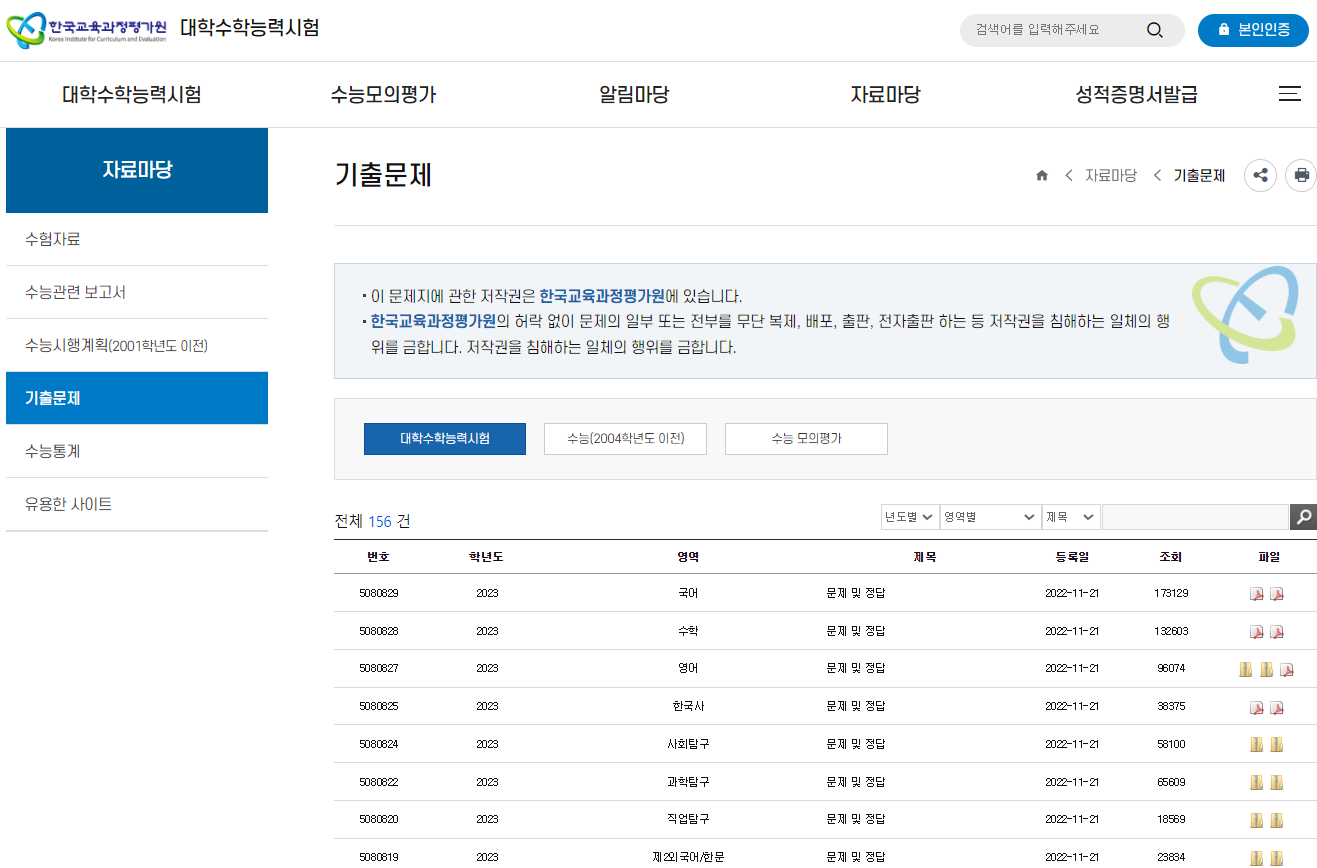Open the PDF file for 2023 국어 questions
1317x868 pixels.
[x=1256, y=593]
